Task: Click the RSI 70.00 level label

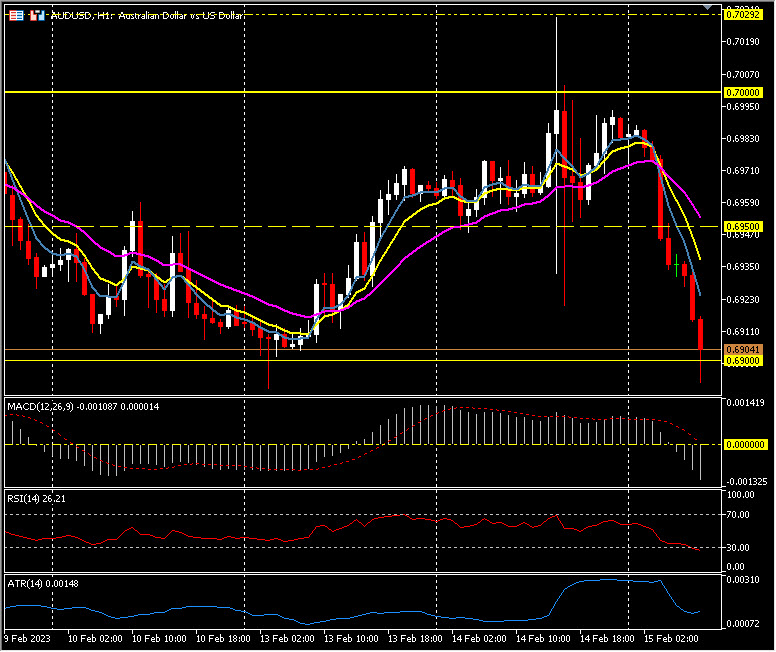Action: point(740,514)
